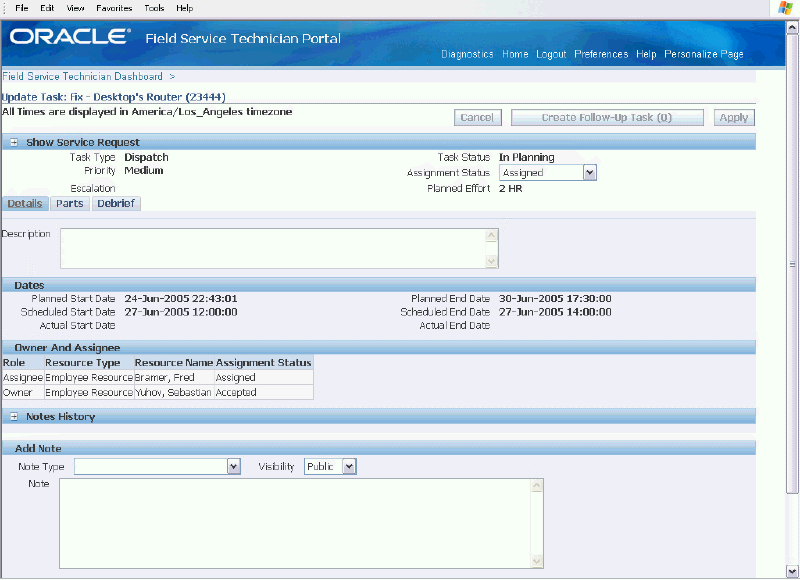This screenshot has height=580, width=800.
Task: Open the View menu
Action: (76, 8)
